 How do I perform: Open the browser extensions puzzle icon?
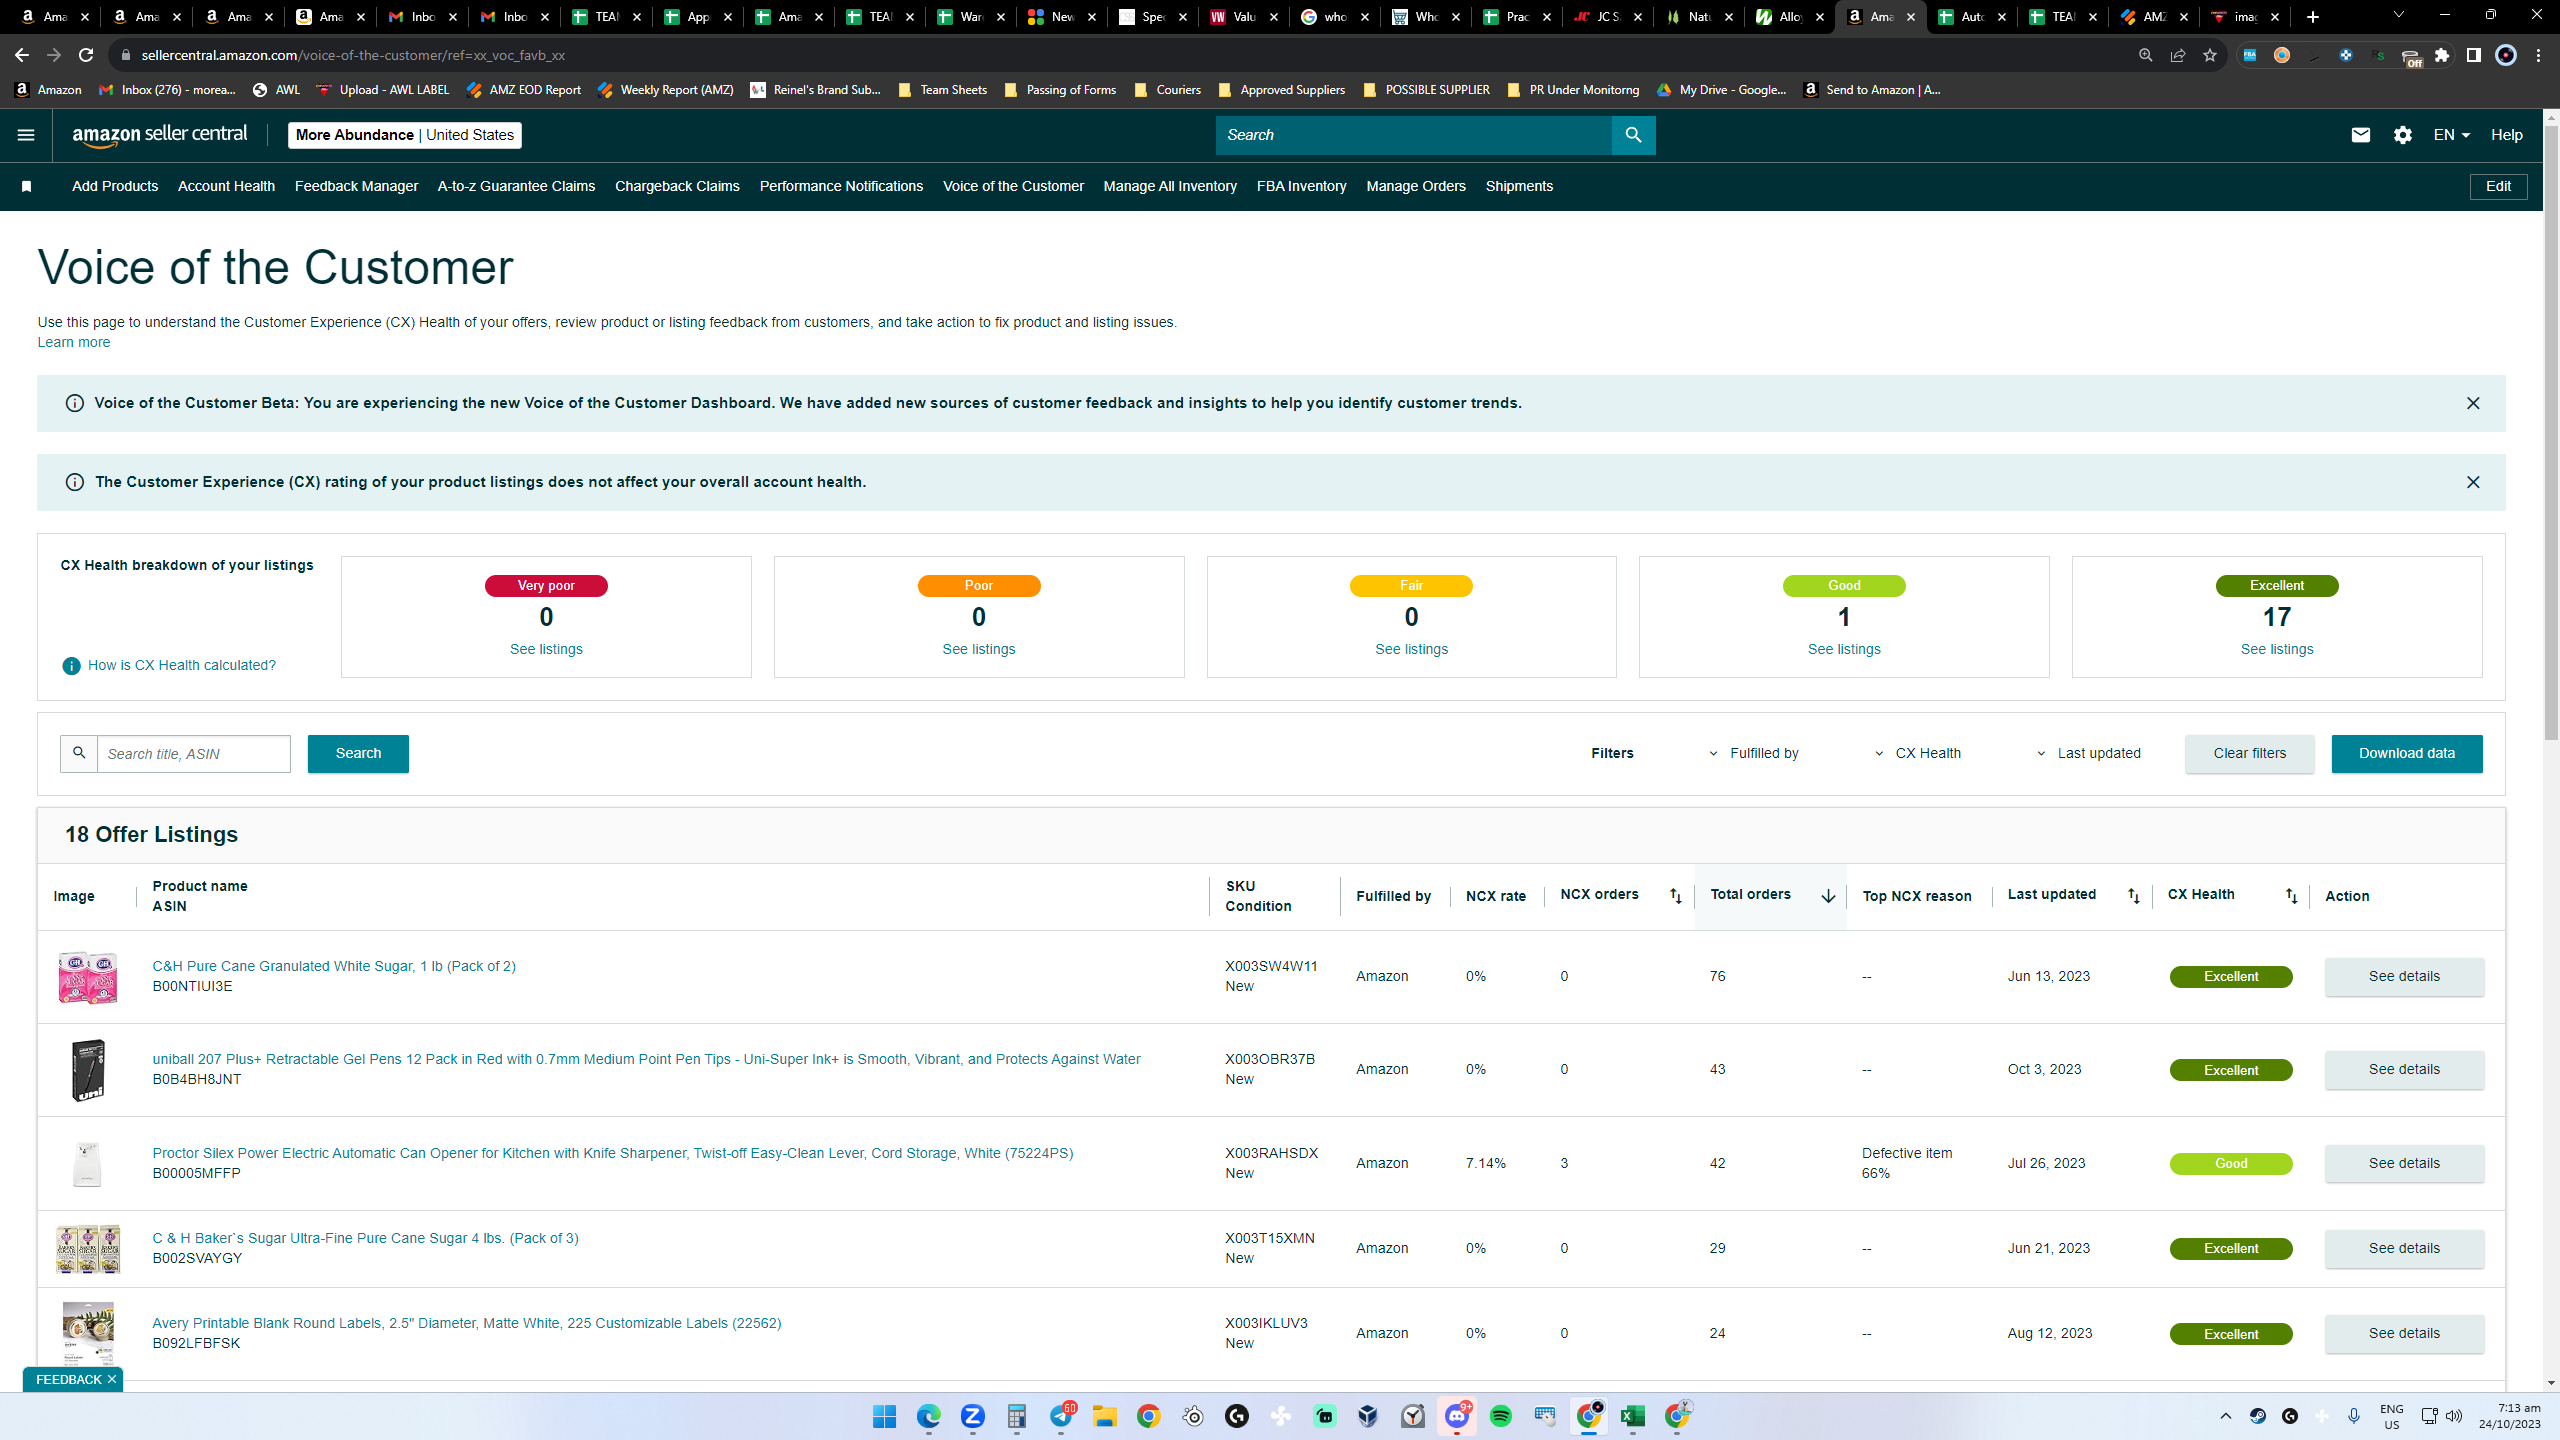(2442, 55)
